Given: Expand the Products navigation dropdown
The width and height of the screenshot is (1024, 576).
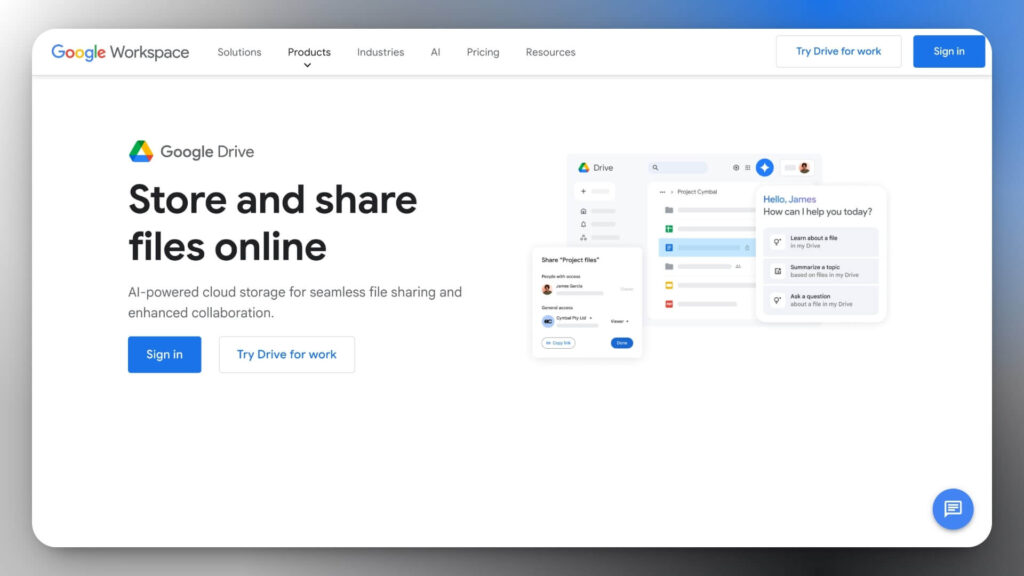Looking at the screenshot, I should 309,52.
